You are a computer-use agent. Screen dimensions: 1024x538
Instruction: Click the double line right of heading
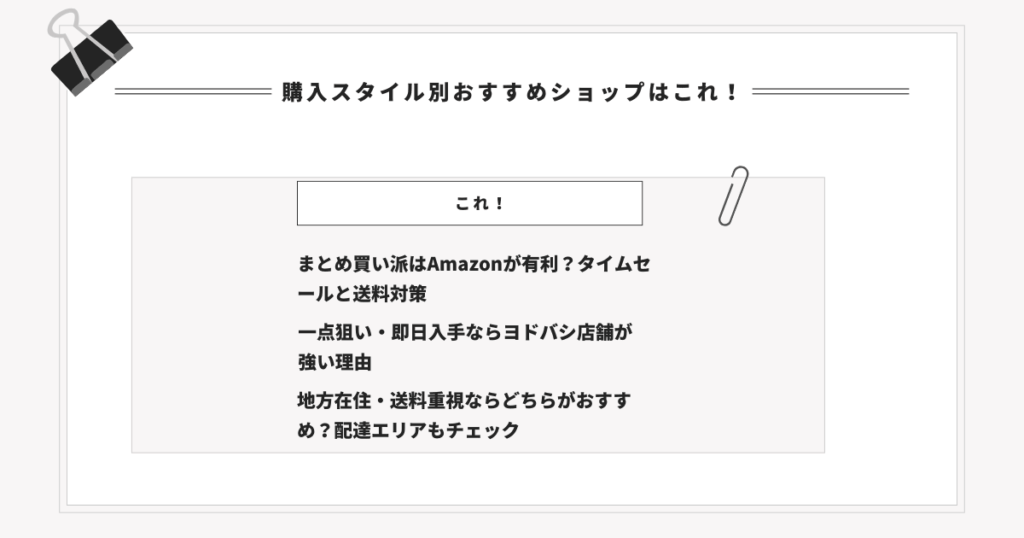coord(830,92)
